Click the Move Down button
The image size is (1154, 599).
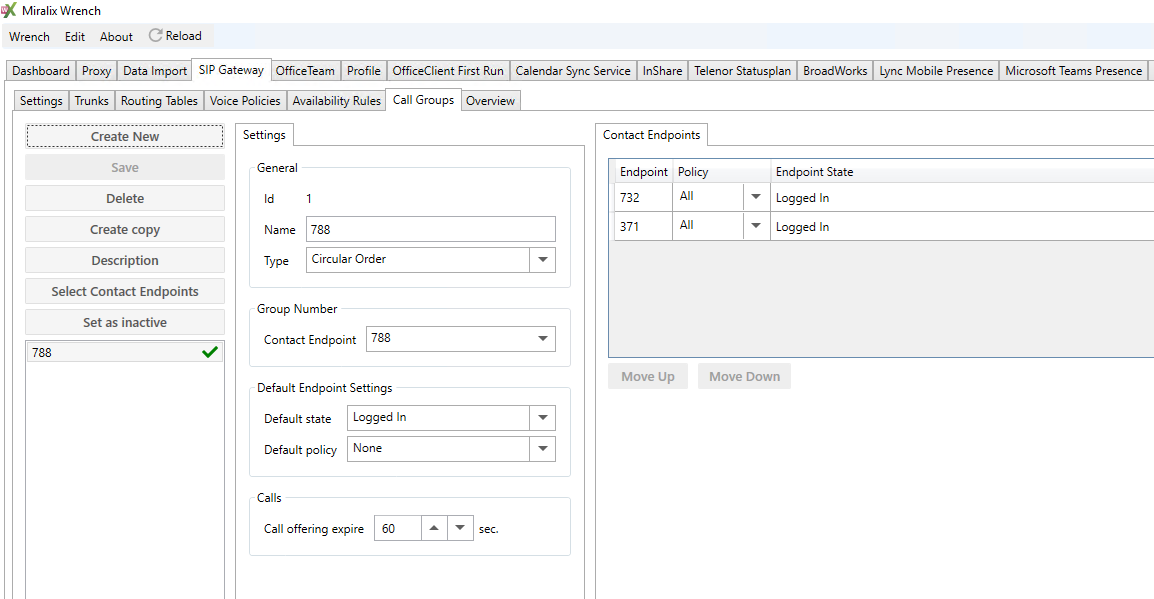(x=744, y=377)
